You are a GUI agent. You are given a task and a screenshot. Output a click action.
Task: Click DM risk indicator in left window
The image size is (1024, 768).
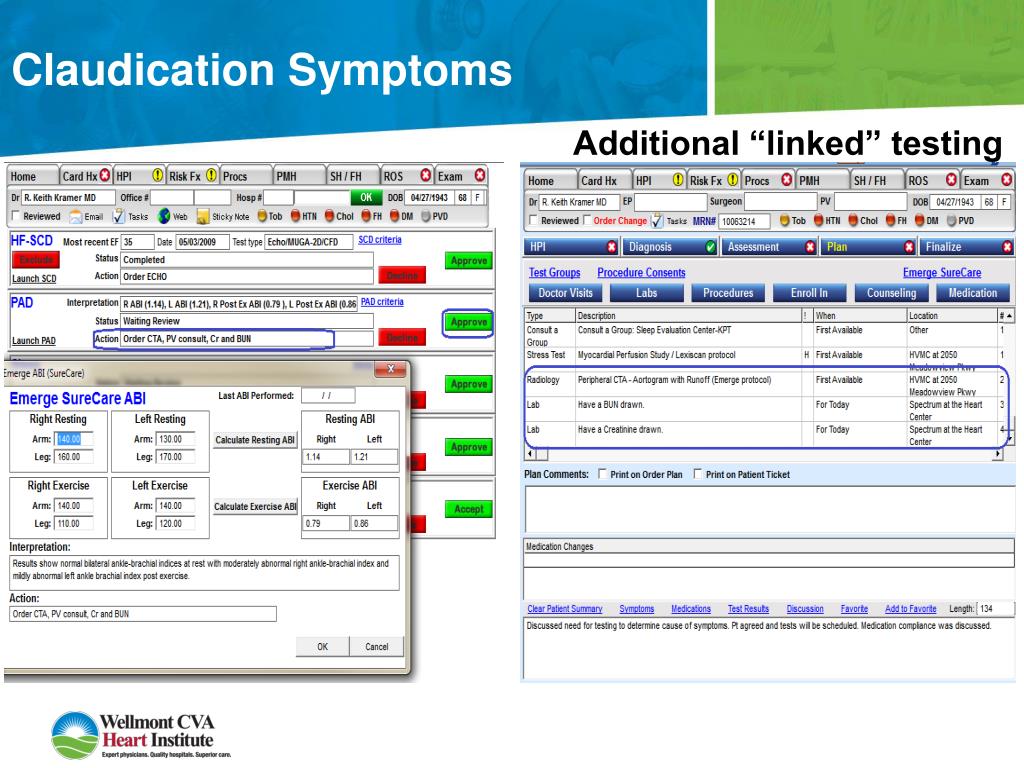click(394, 216)
